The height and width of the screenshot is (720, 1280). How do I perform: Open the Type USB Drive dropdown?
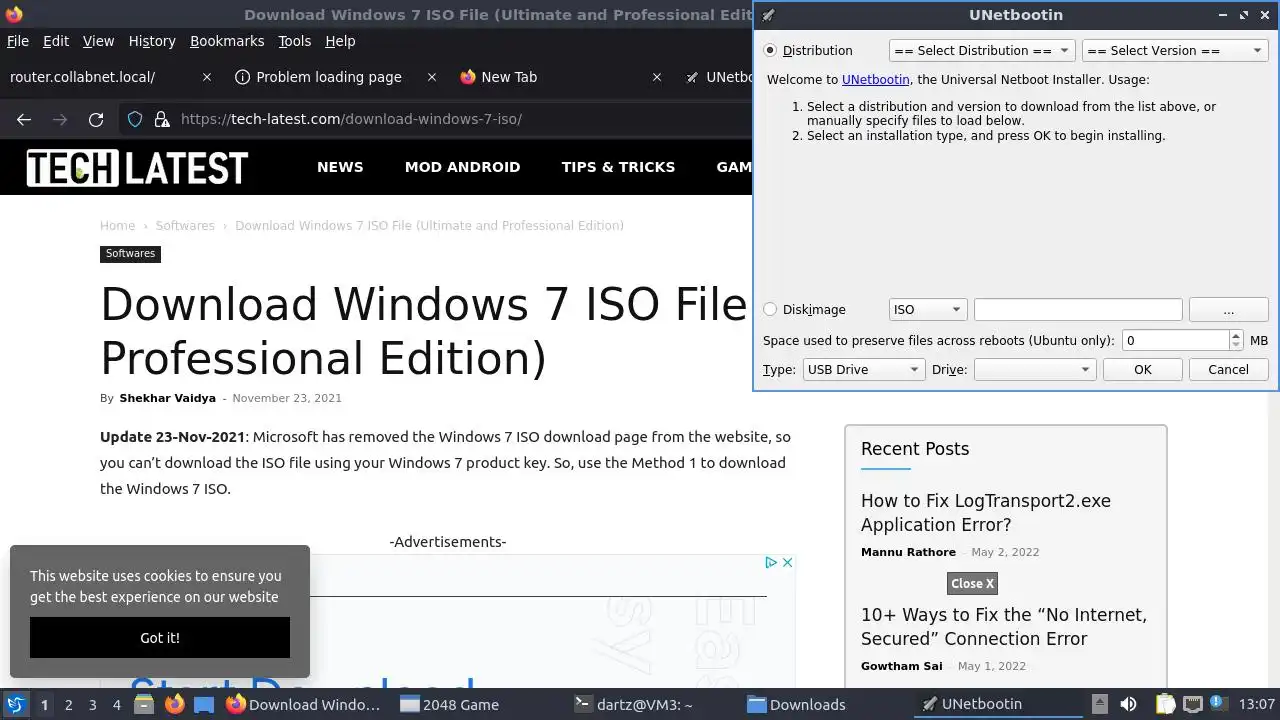coord(864,370)
